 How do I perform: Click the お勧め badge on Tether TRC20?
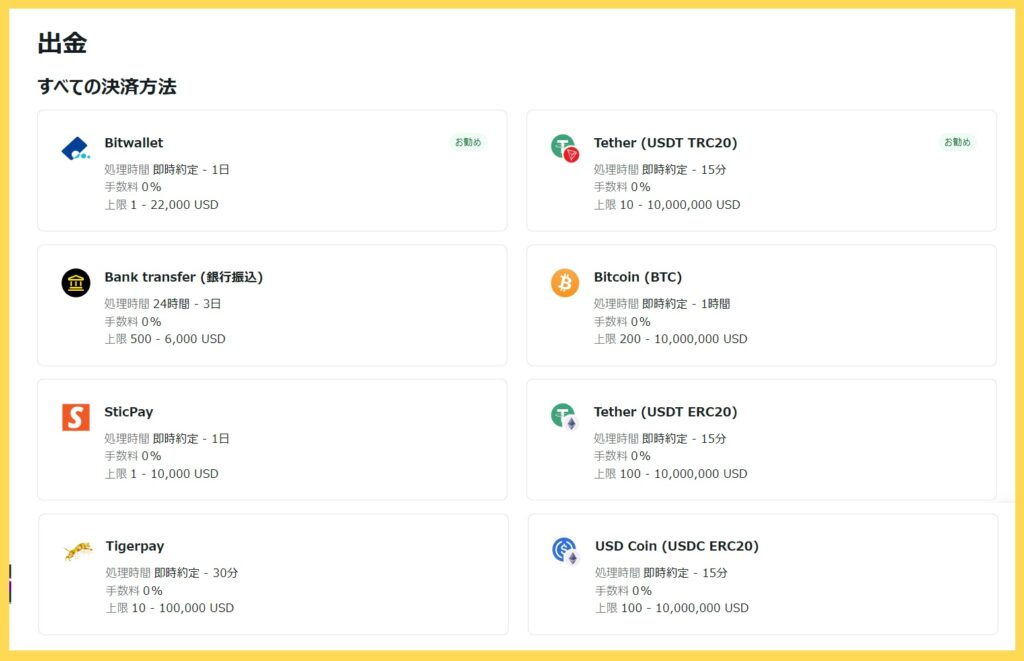pos(957,142)
